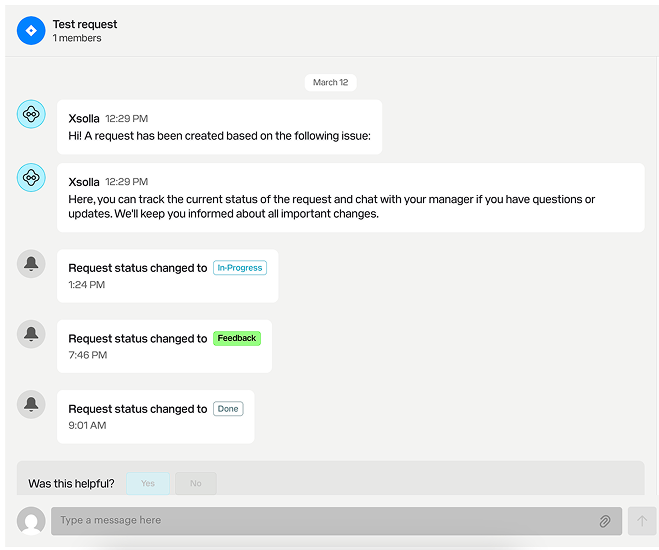Click the Xsolla avatar on first message
Screen dimensions: 659x550
point(31,114)
